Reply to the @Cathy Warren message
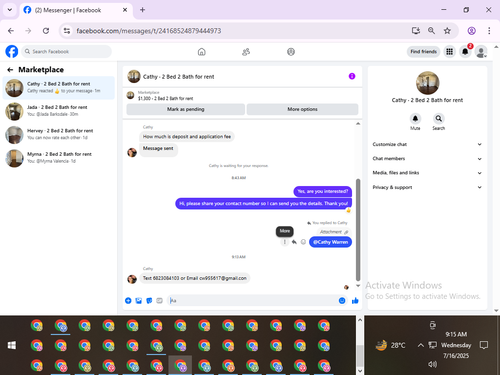Image resolution: width=500 pixels, height=375 pixels. pos(294,242)
